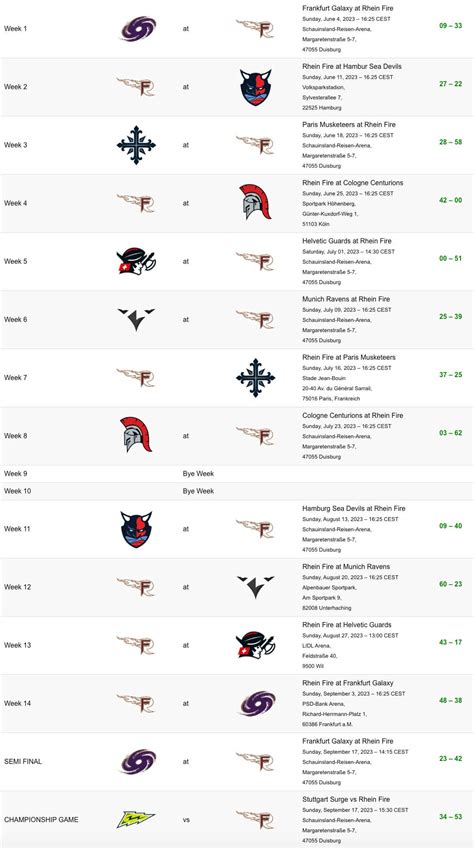
Task: Click the 60 – 23 score in Week 12
Action: (450, 584)
